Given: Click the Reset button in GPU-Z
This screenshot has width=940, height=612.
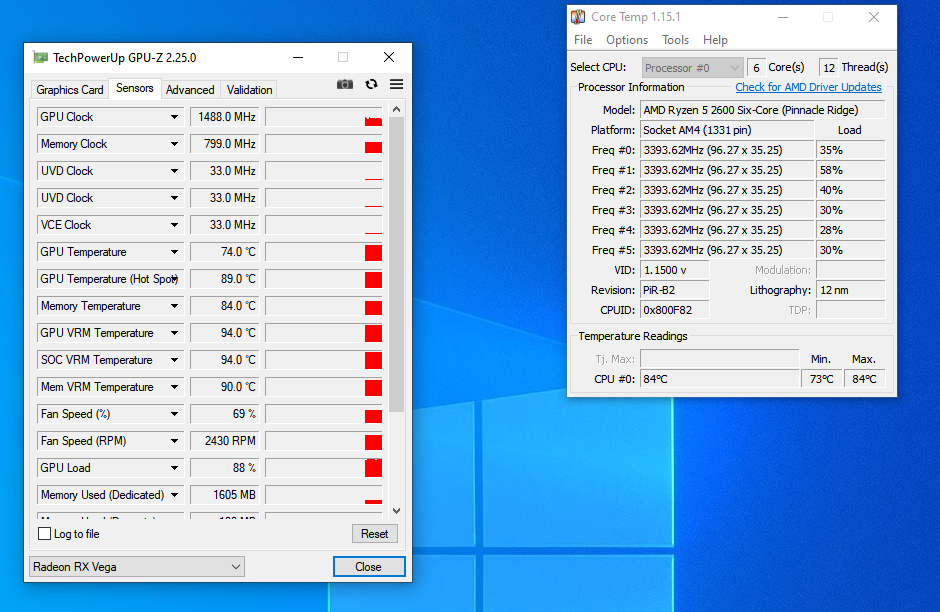Looking at the screenshot, I should pyautogui.click(x=375, y=533).
